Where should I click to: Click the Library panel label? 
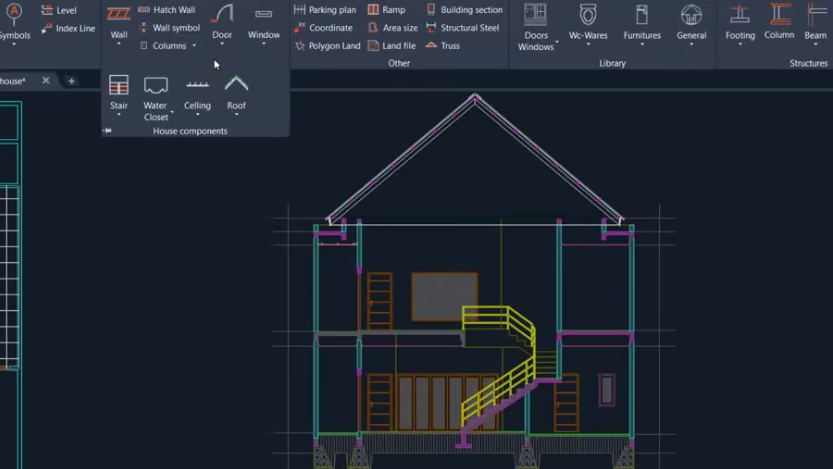tap(612, 63)
